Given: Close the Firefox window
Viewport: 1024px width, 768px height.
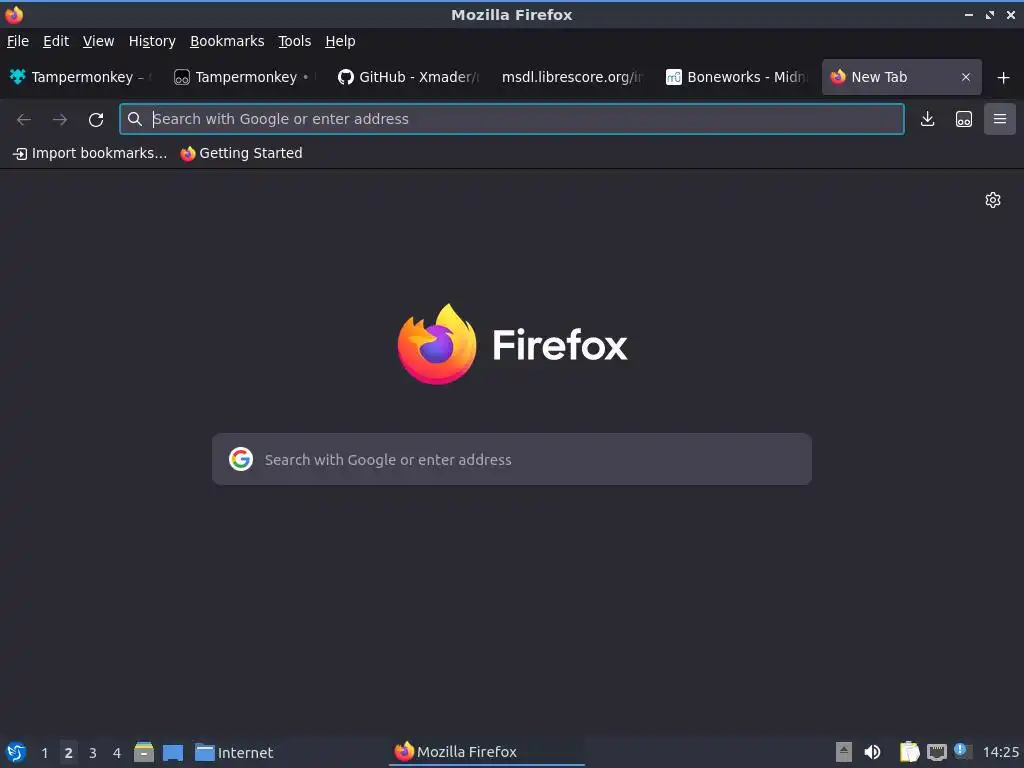Looking at the screenshot, I should click(x=1011, y=14).
